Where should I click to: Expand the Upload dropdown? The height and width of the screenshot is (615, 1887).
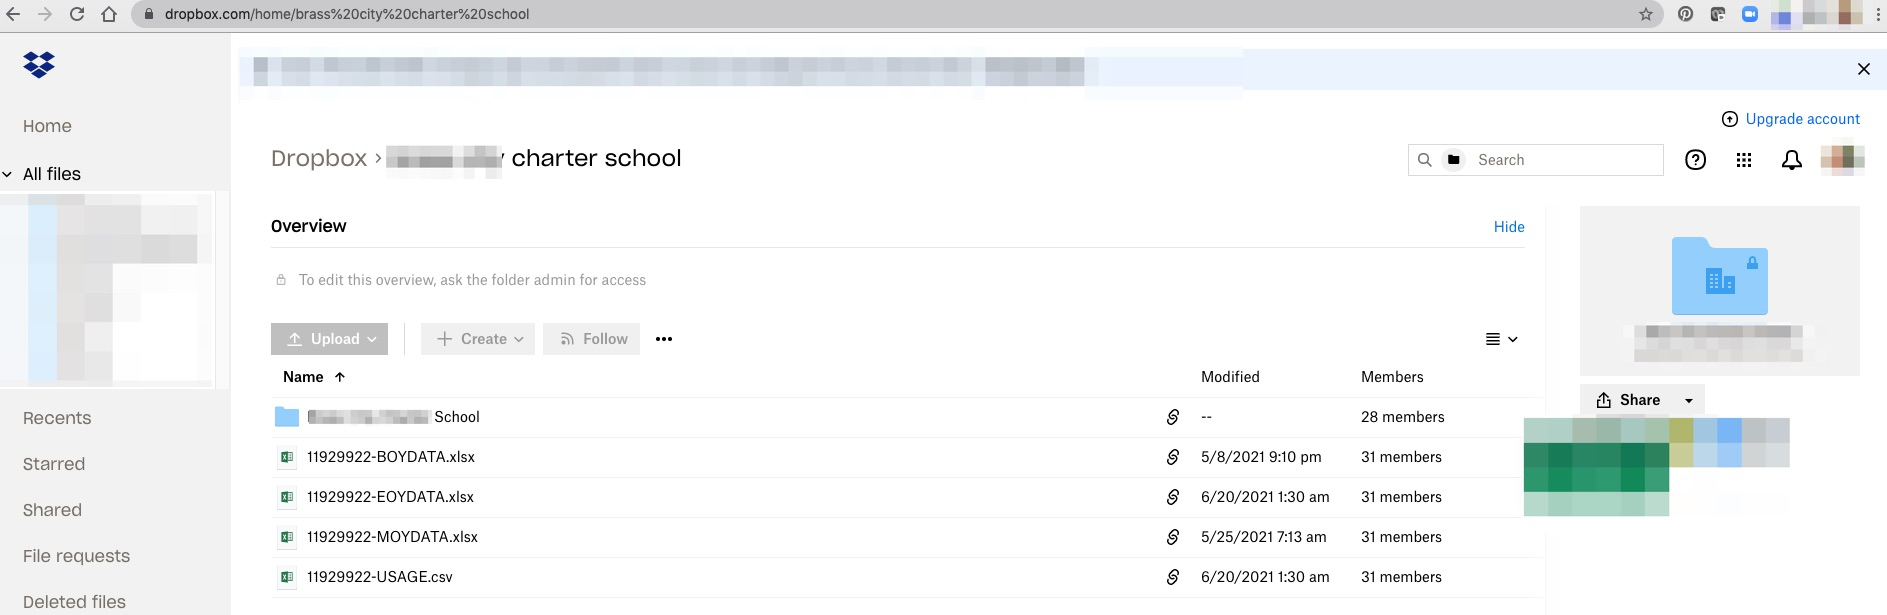(x=372, y=339)
